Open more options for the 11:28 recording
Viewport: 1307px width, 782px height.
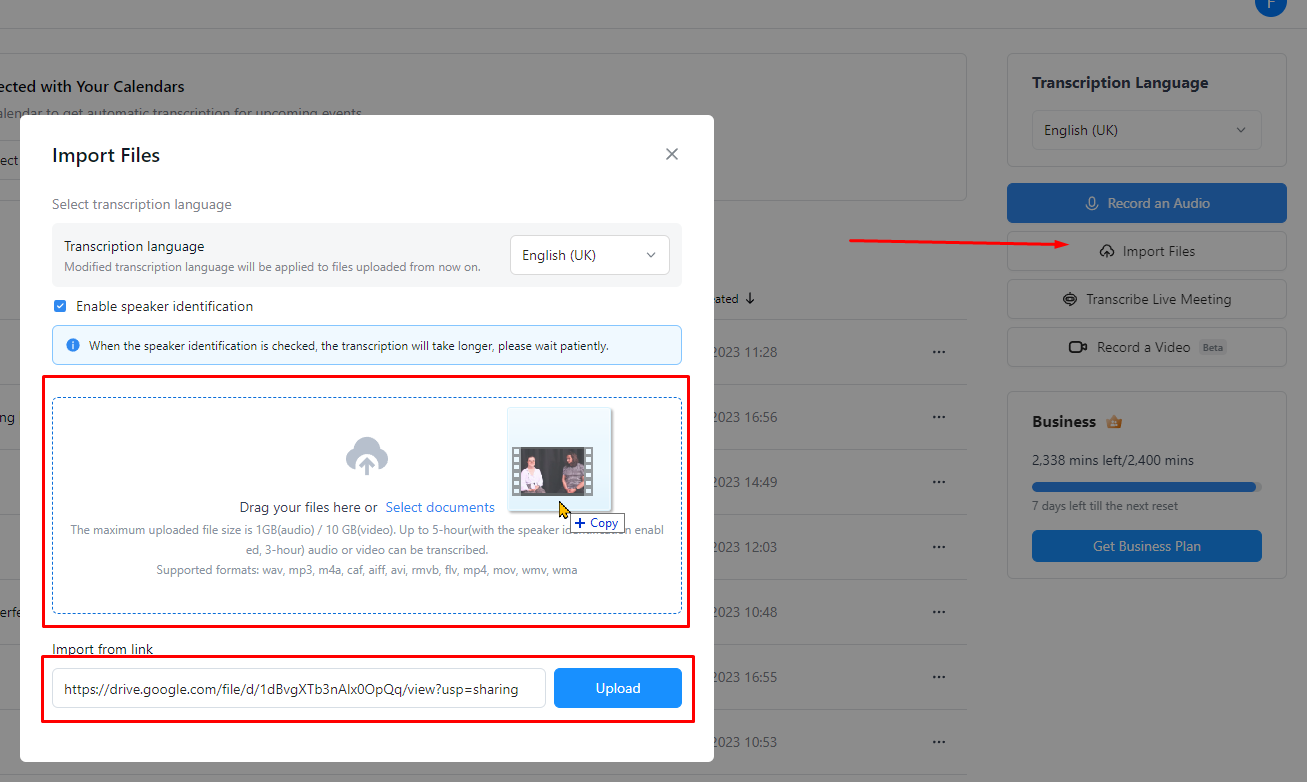pyautogui.click(x=938, y=352)
